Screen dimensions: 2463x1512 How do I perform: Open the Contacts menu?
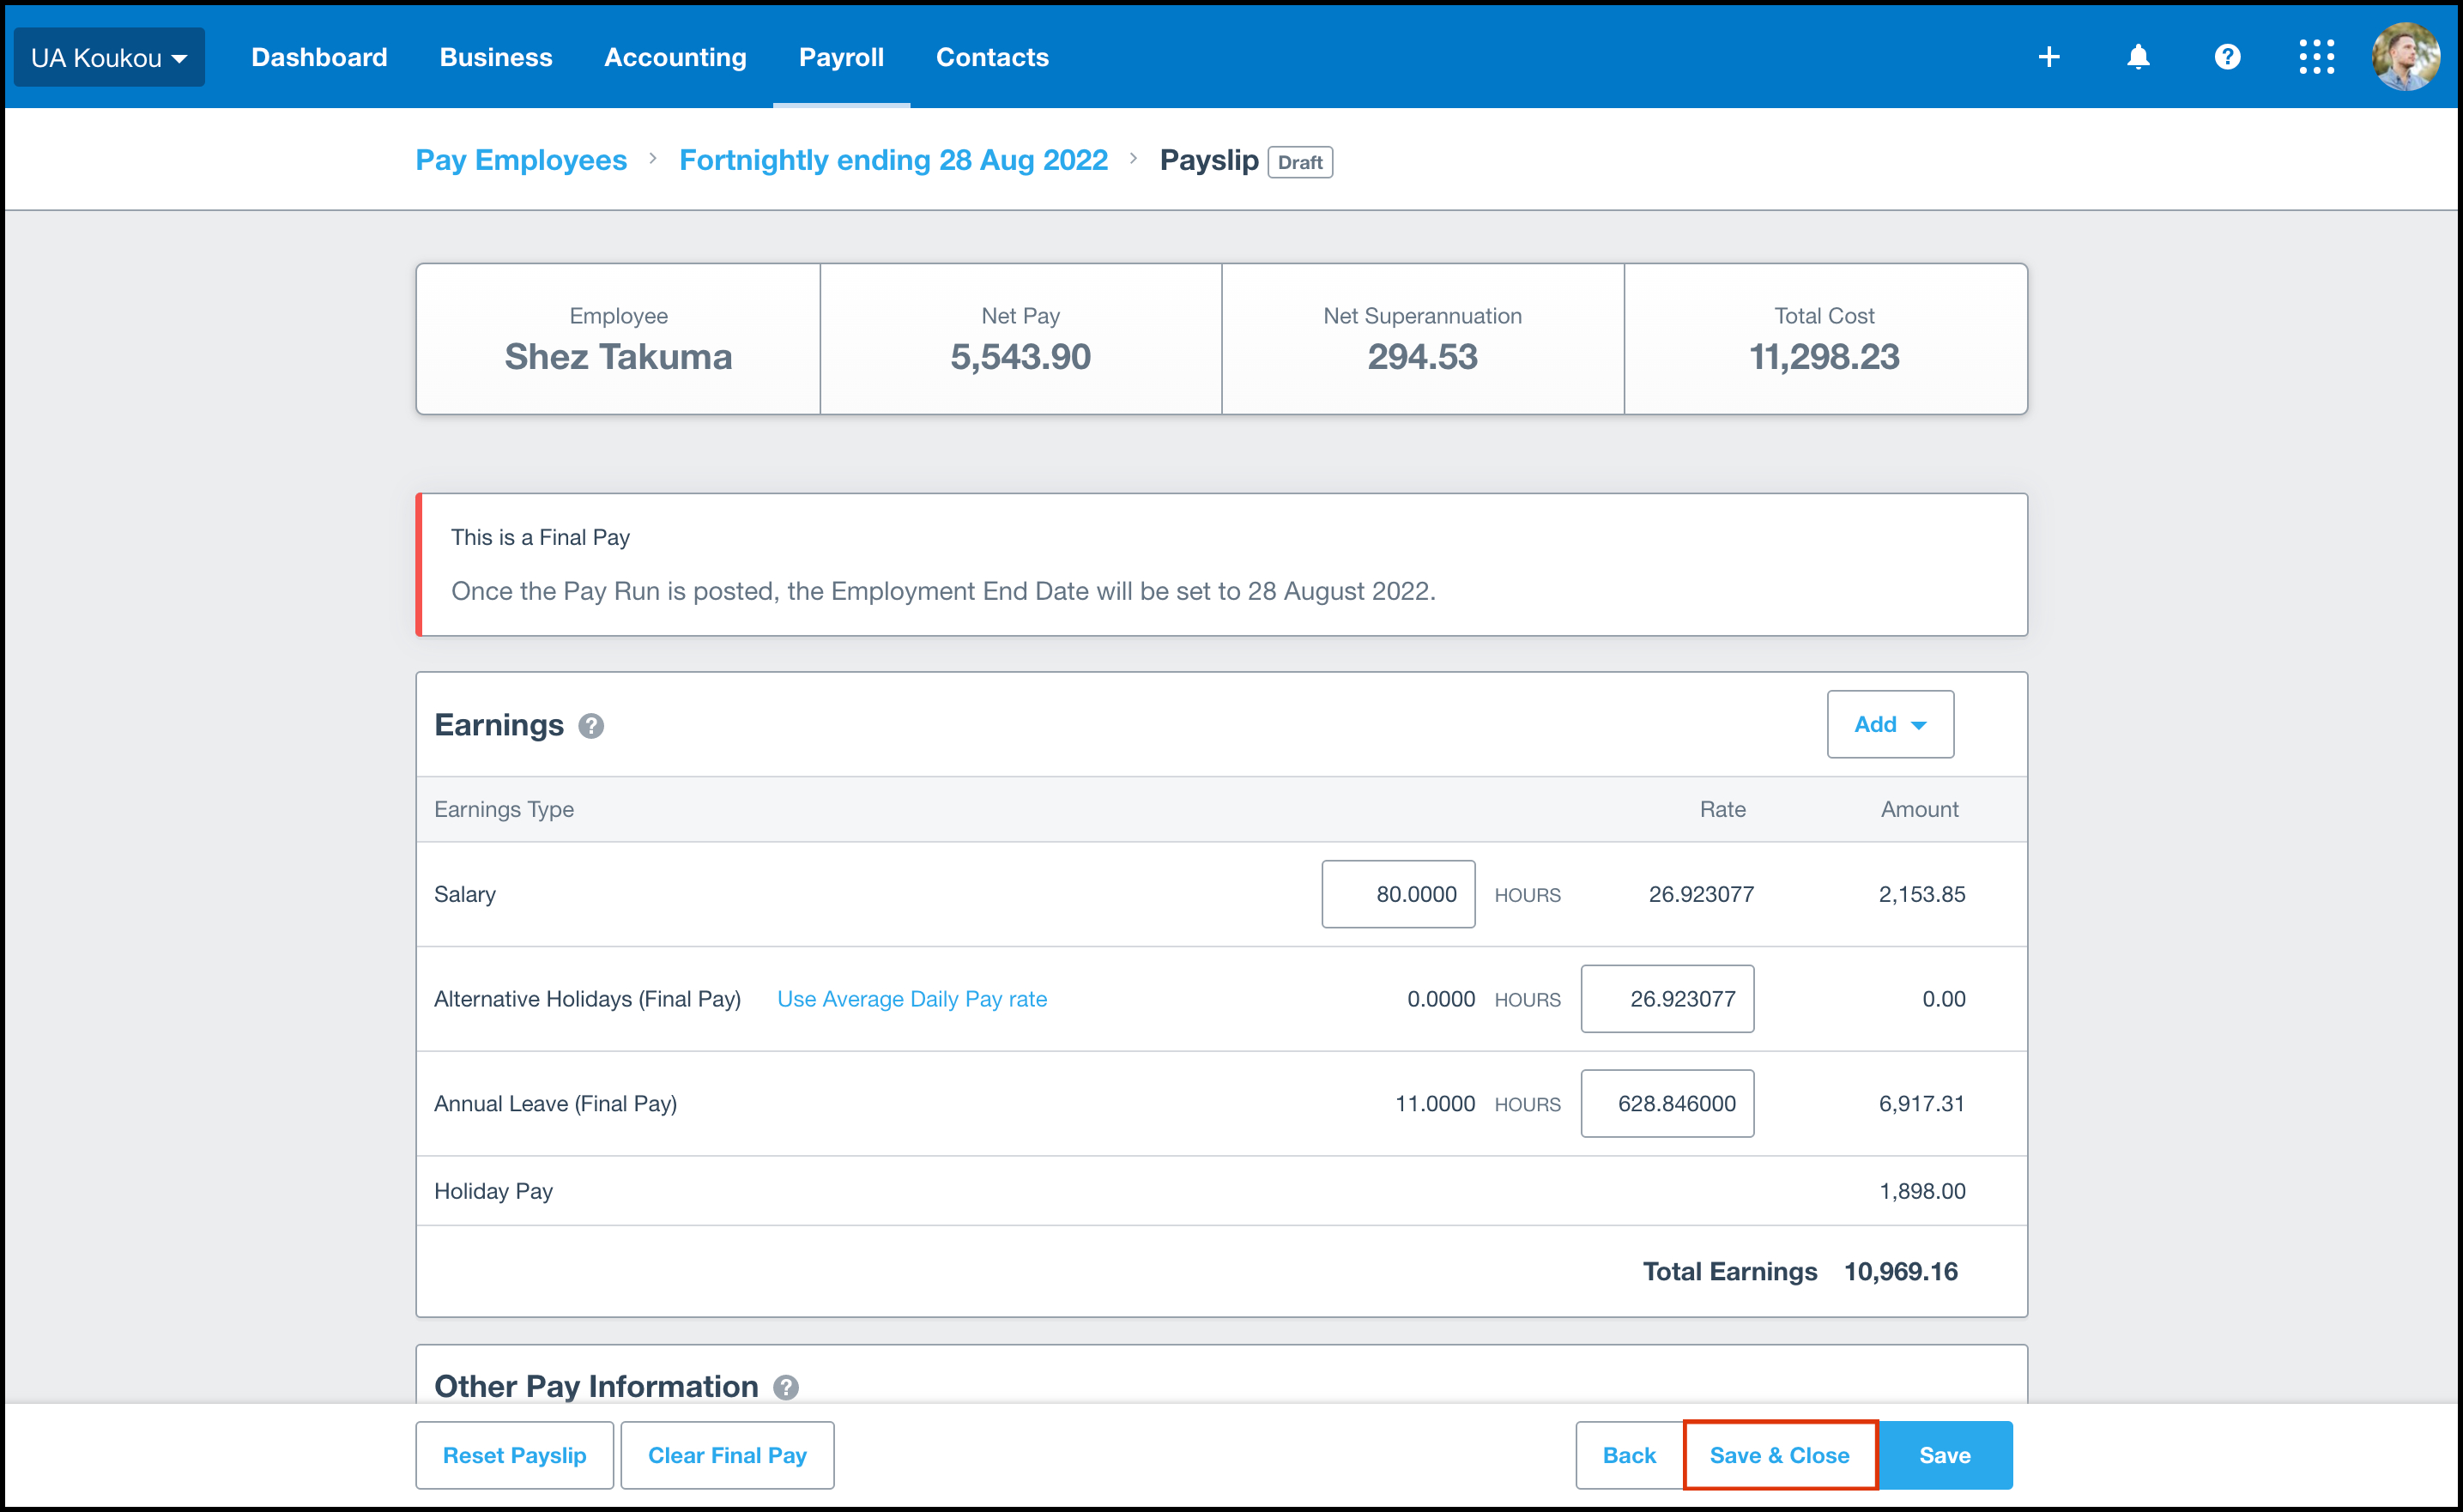point(992,58)
